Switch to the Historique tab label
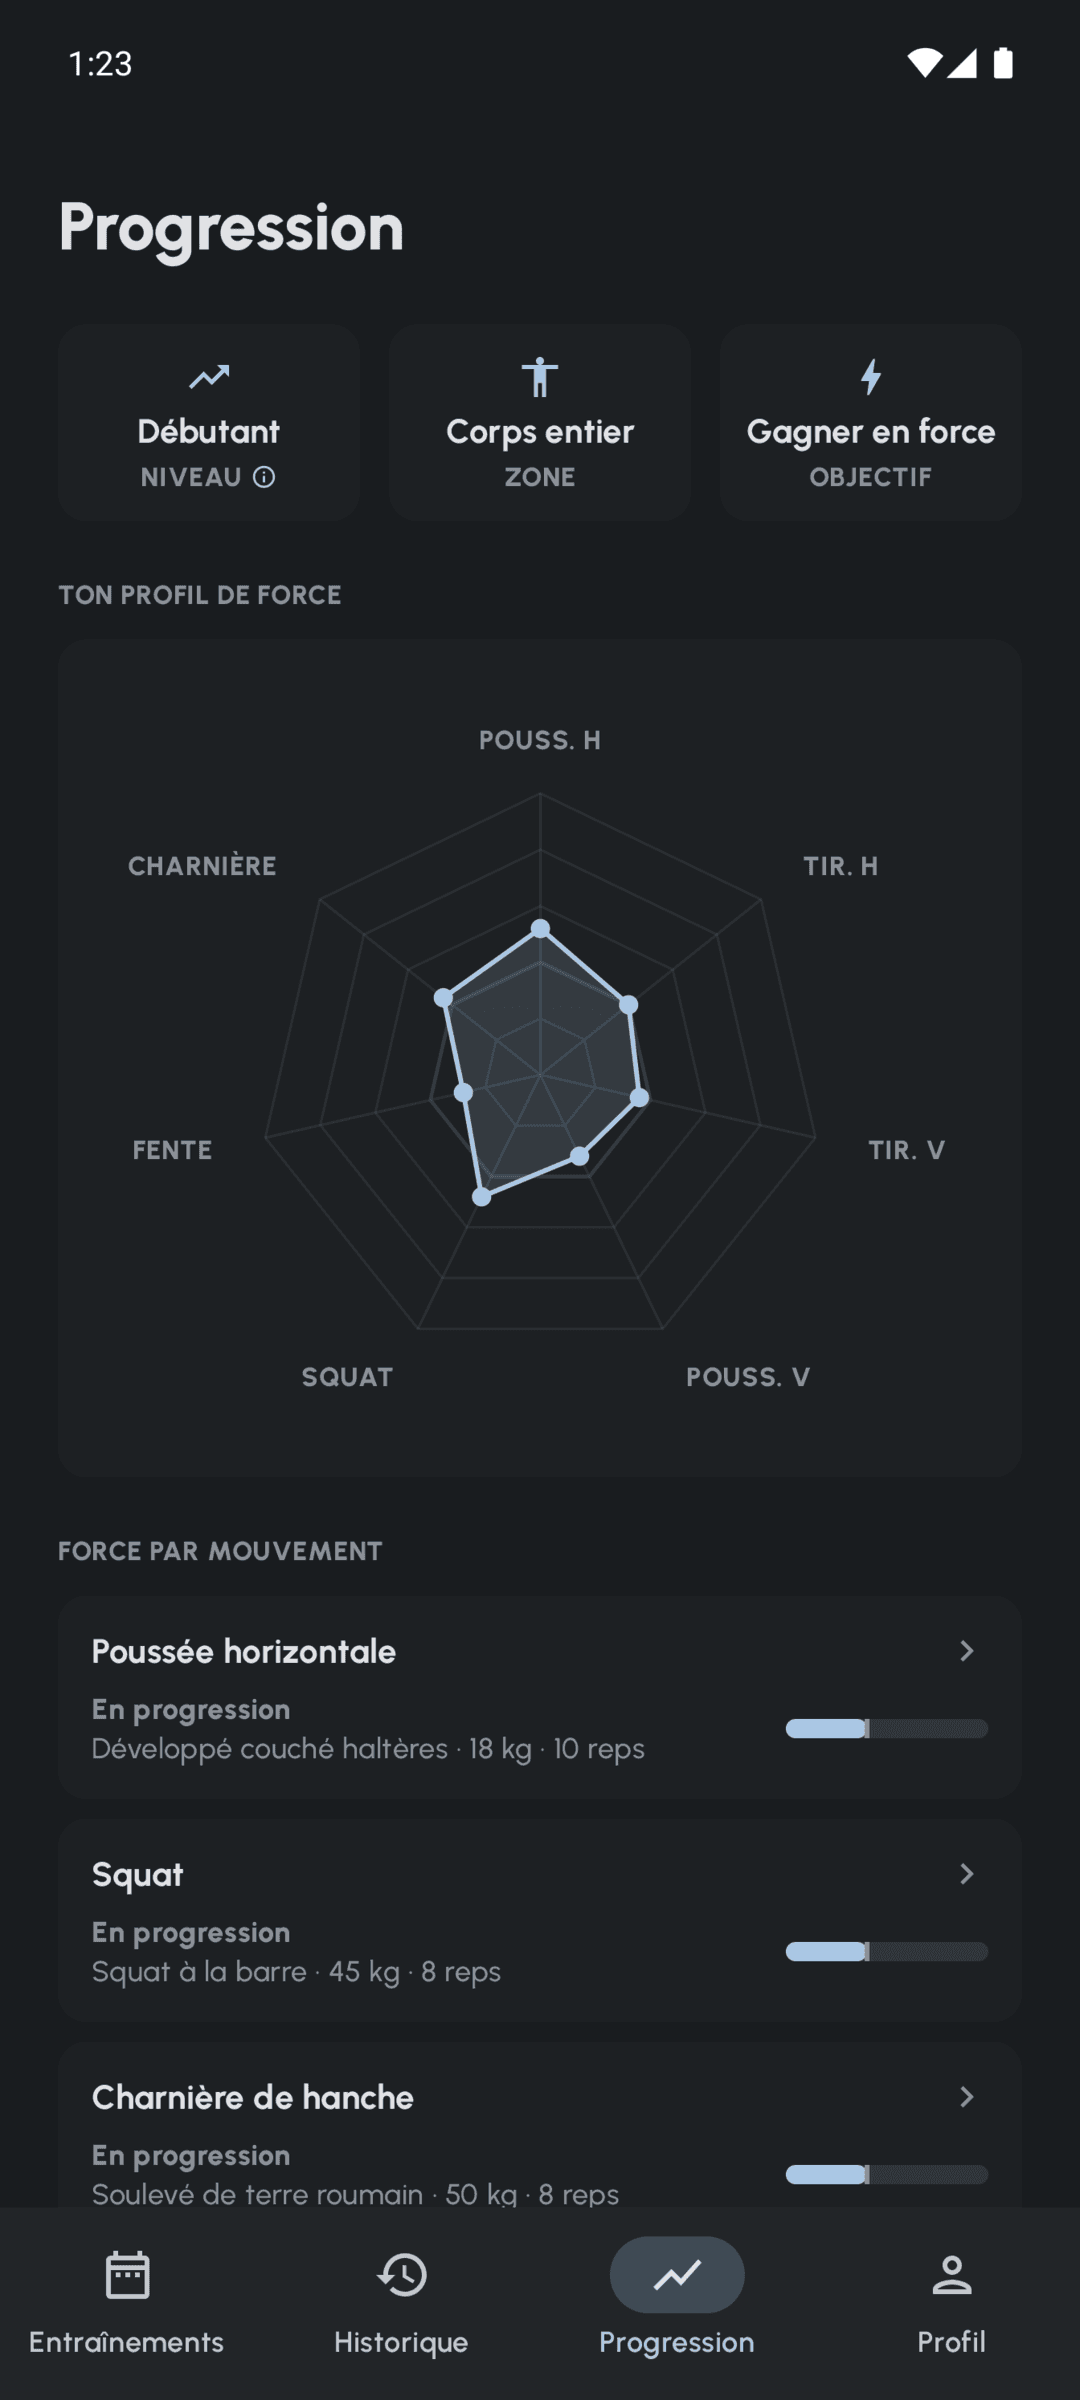This screenshot has width=1080, height=2400. click(x=401, y=2342)
